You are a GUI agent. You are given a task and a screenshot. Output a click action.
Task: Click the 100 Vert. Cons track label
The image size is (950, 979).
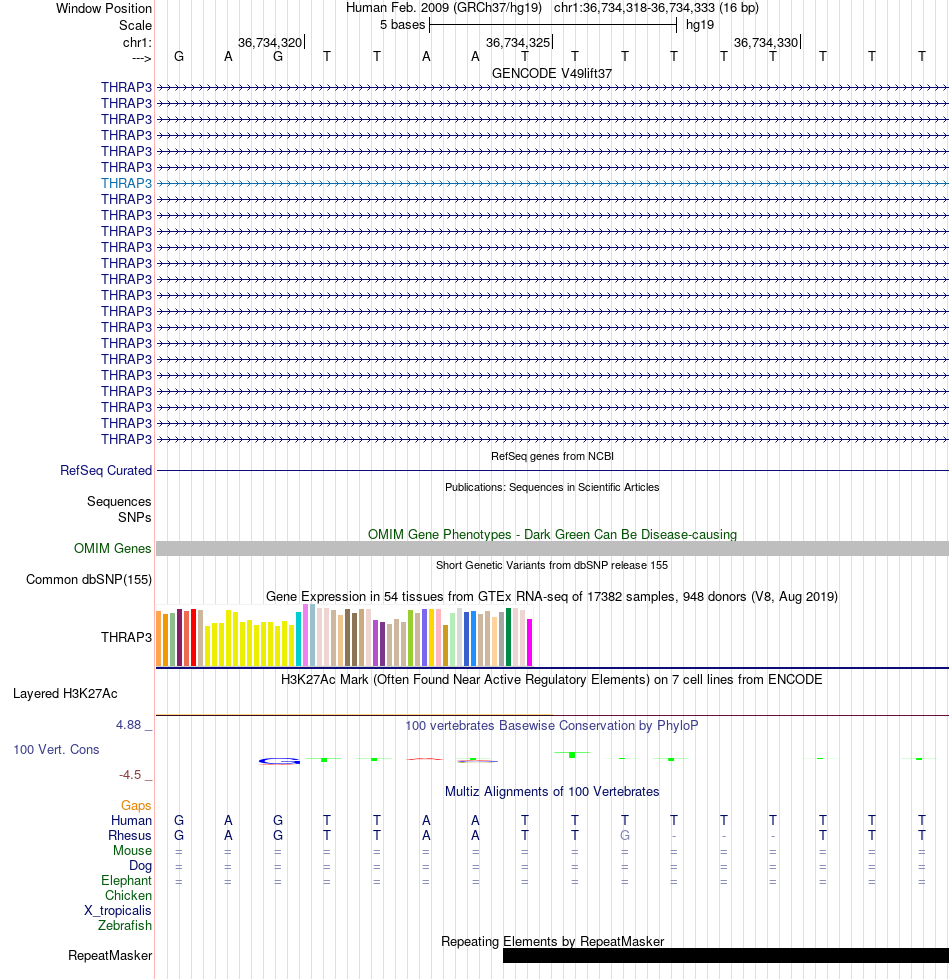[56, 749]
